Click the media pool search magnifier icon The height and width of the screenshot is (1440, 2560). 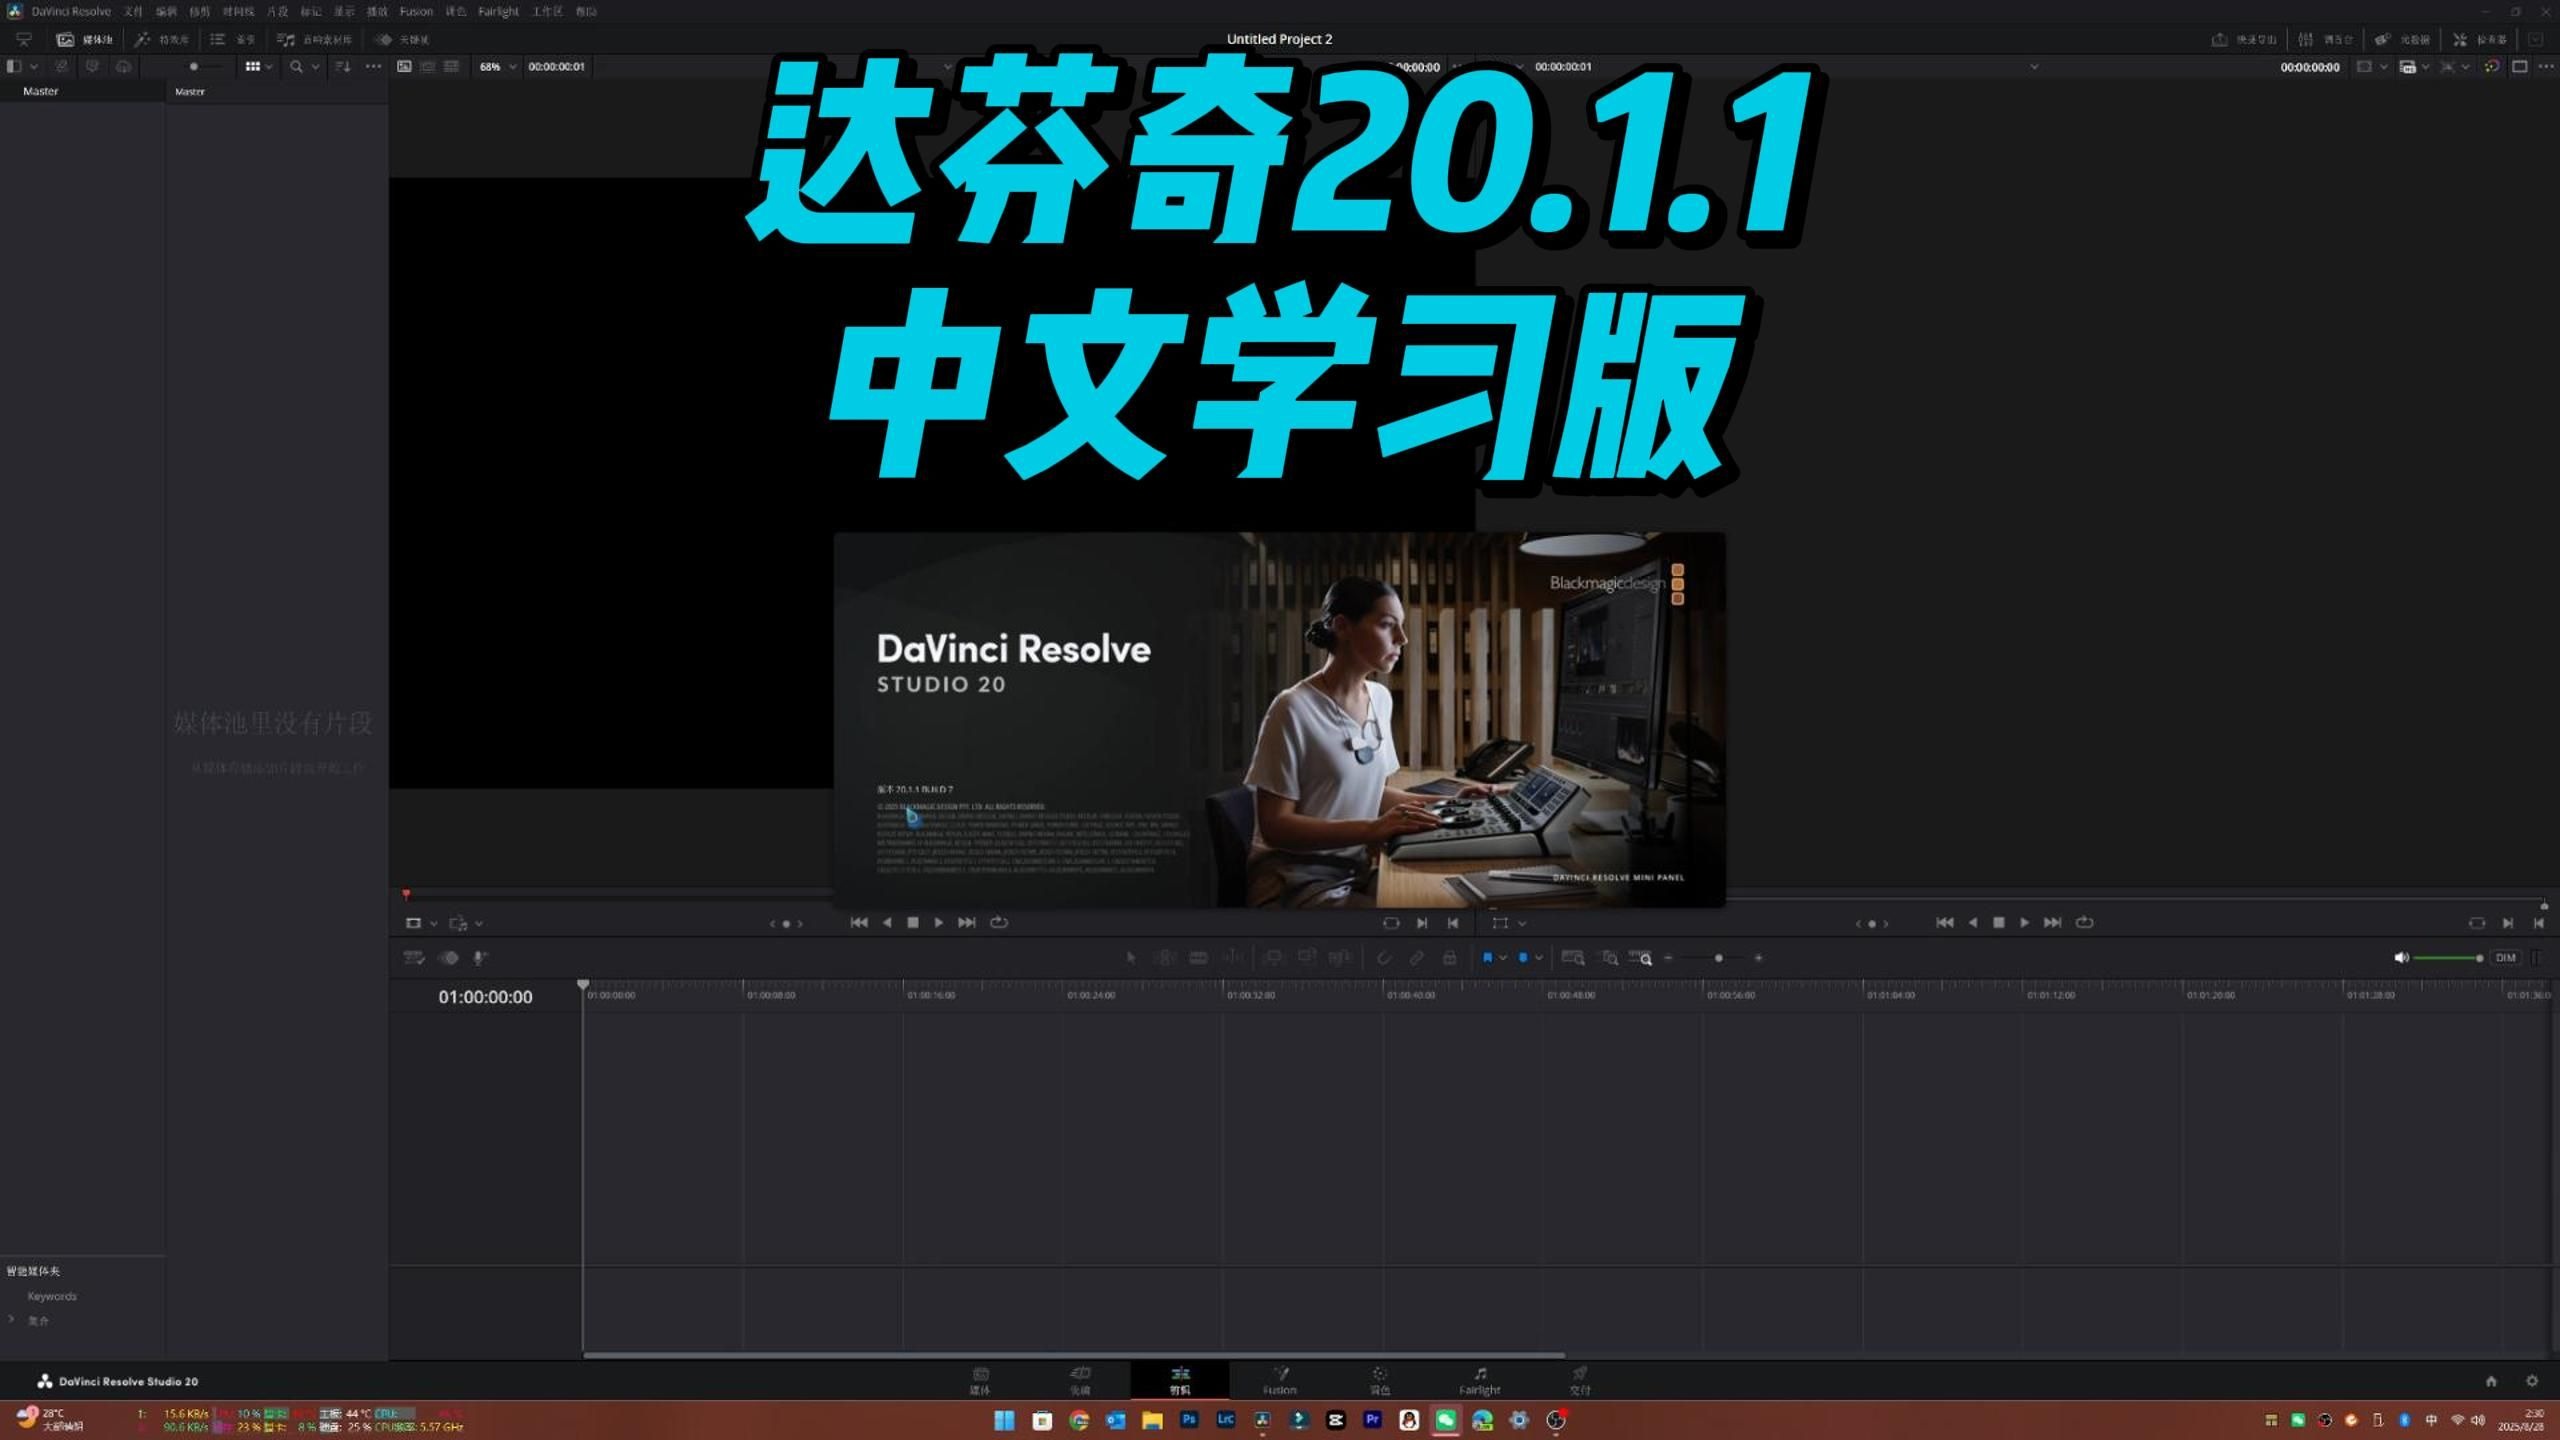296,66
